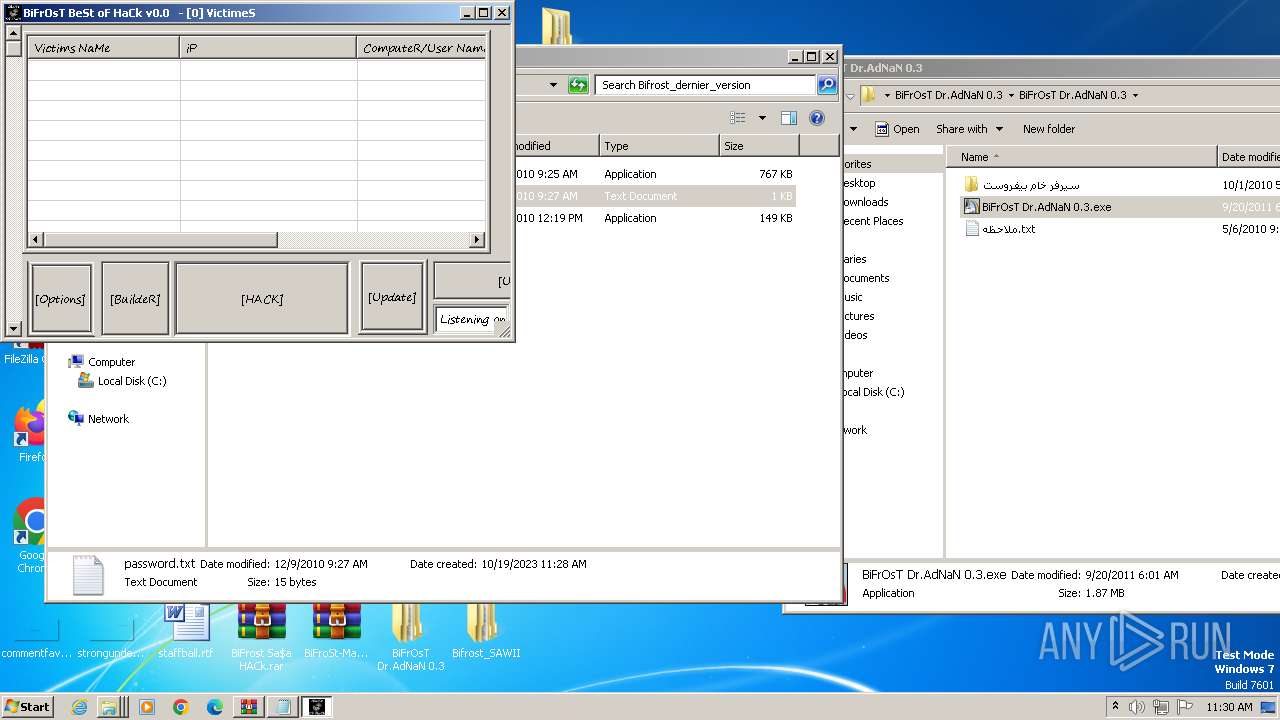The image size is (1280, 720).
Task: Open File Explorer from the taskbar
Action: tap(110, 706)
